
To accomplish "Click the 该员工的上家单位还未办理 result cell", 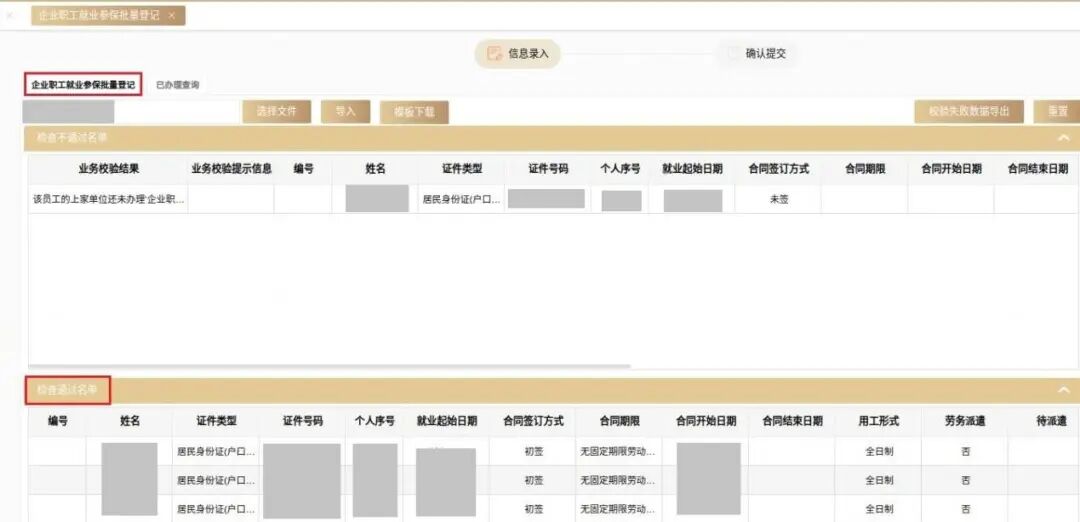I will tap(108, 200).
